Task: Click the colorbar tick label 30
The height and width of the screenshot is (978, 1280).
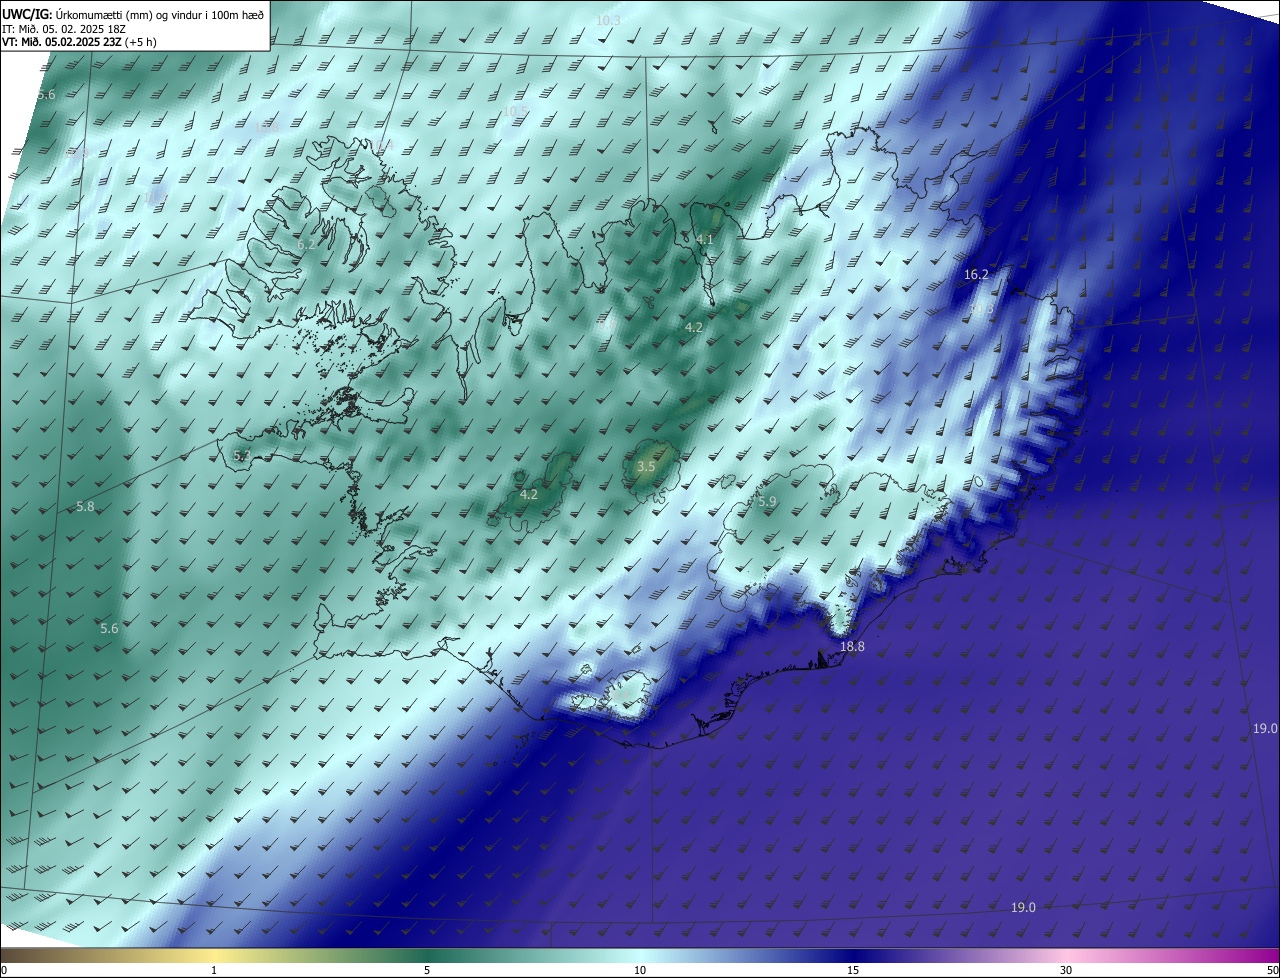Action: (1066, 970)
